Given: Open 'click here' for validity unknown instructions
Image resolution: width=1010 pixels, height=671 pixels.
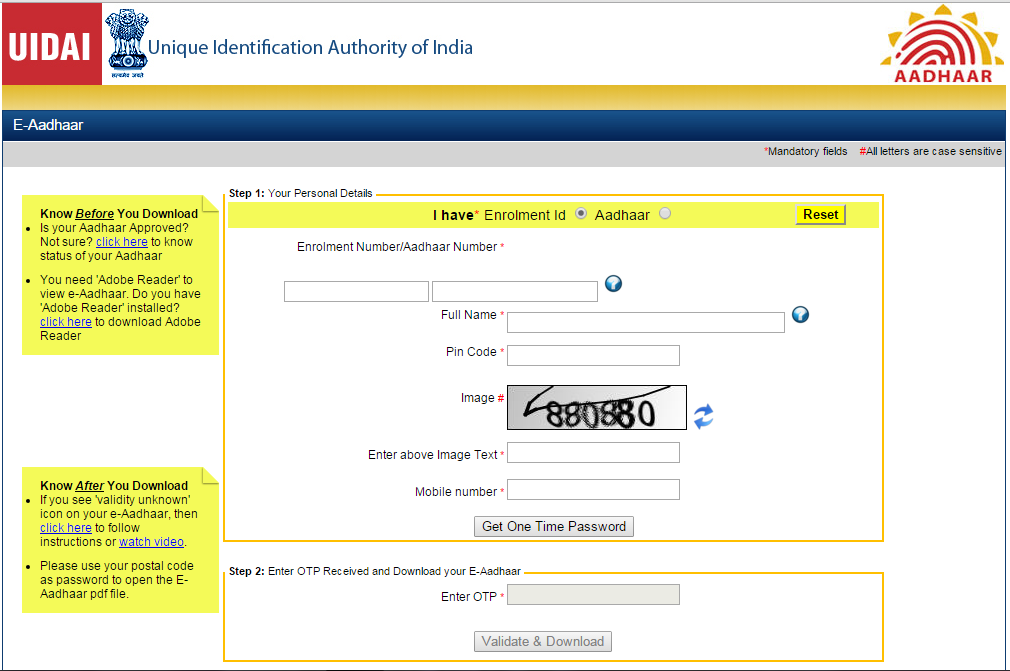Looking at the screenshot, I should pyautogui.click(x=65, y=527).
